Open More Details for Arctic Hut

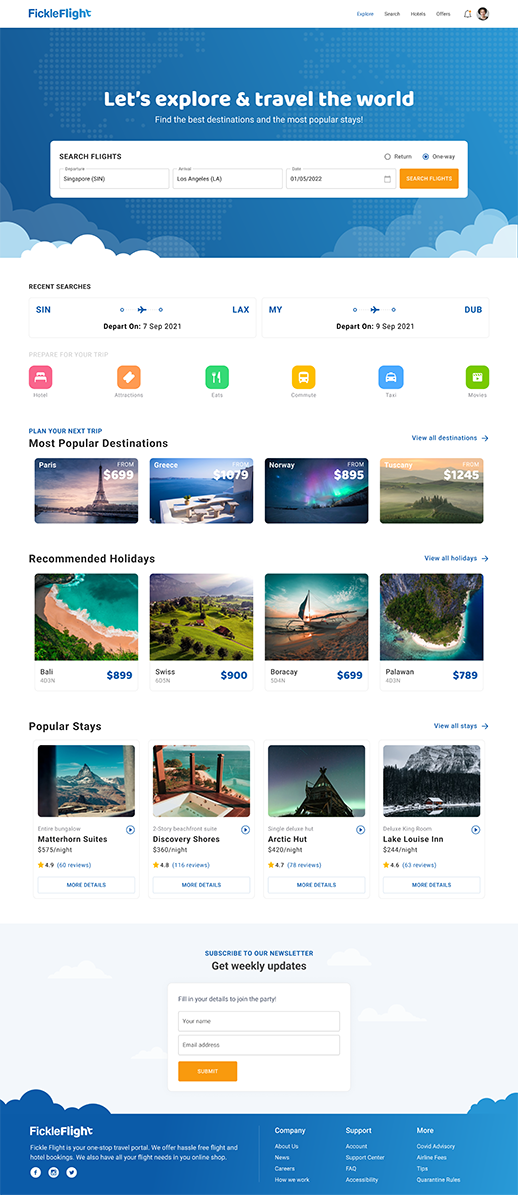tap(316, 885)
